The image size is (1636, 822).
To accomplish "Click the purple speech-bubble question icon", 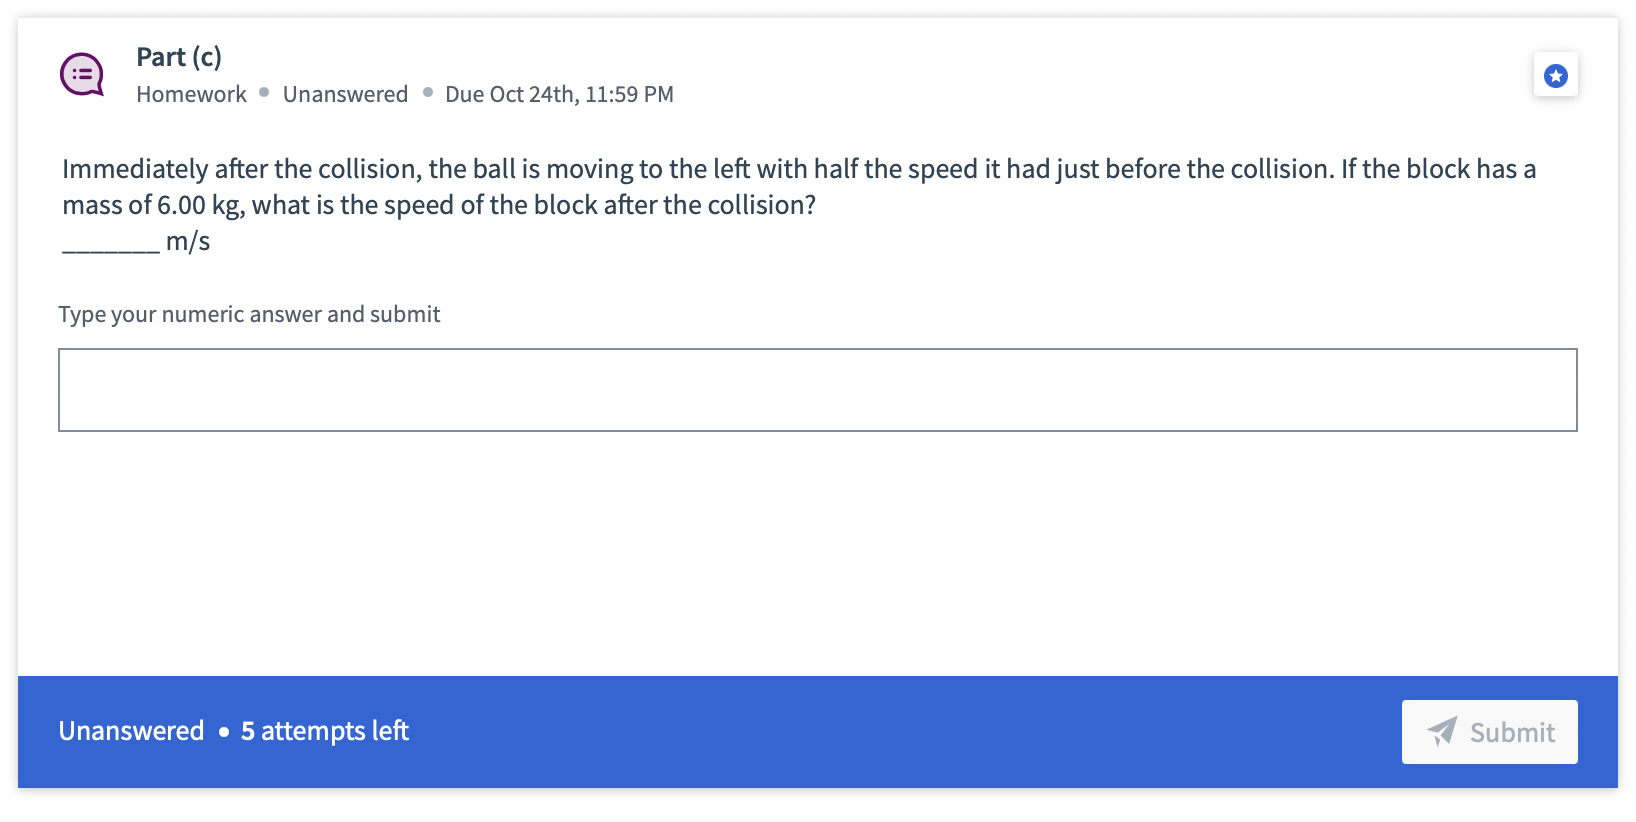I will point(83,73).
